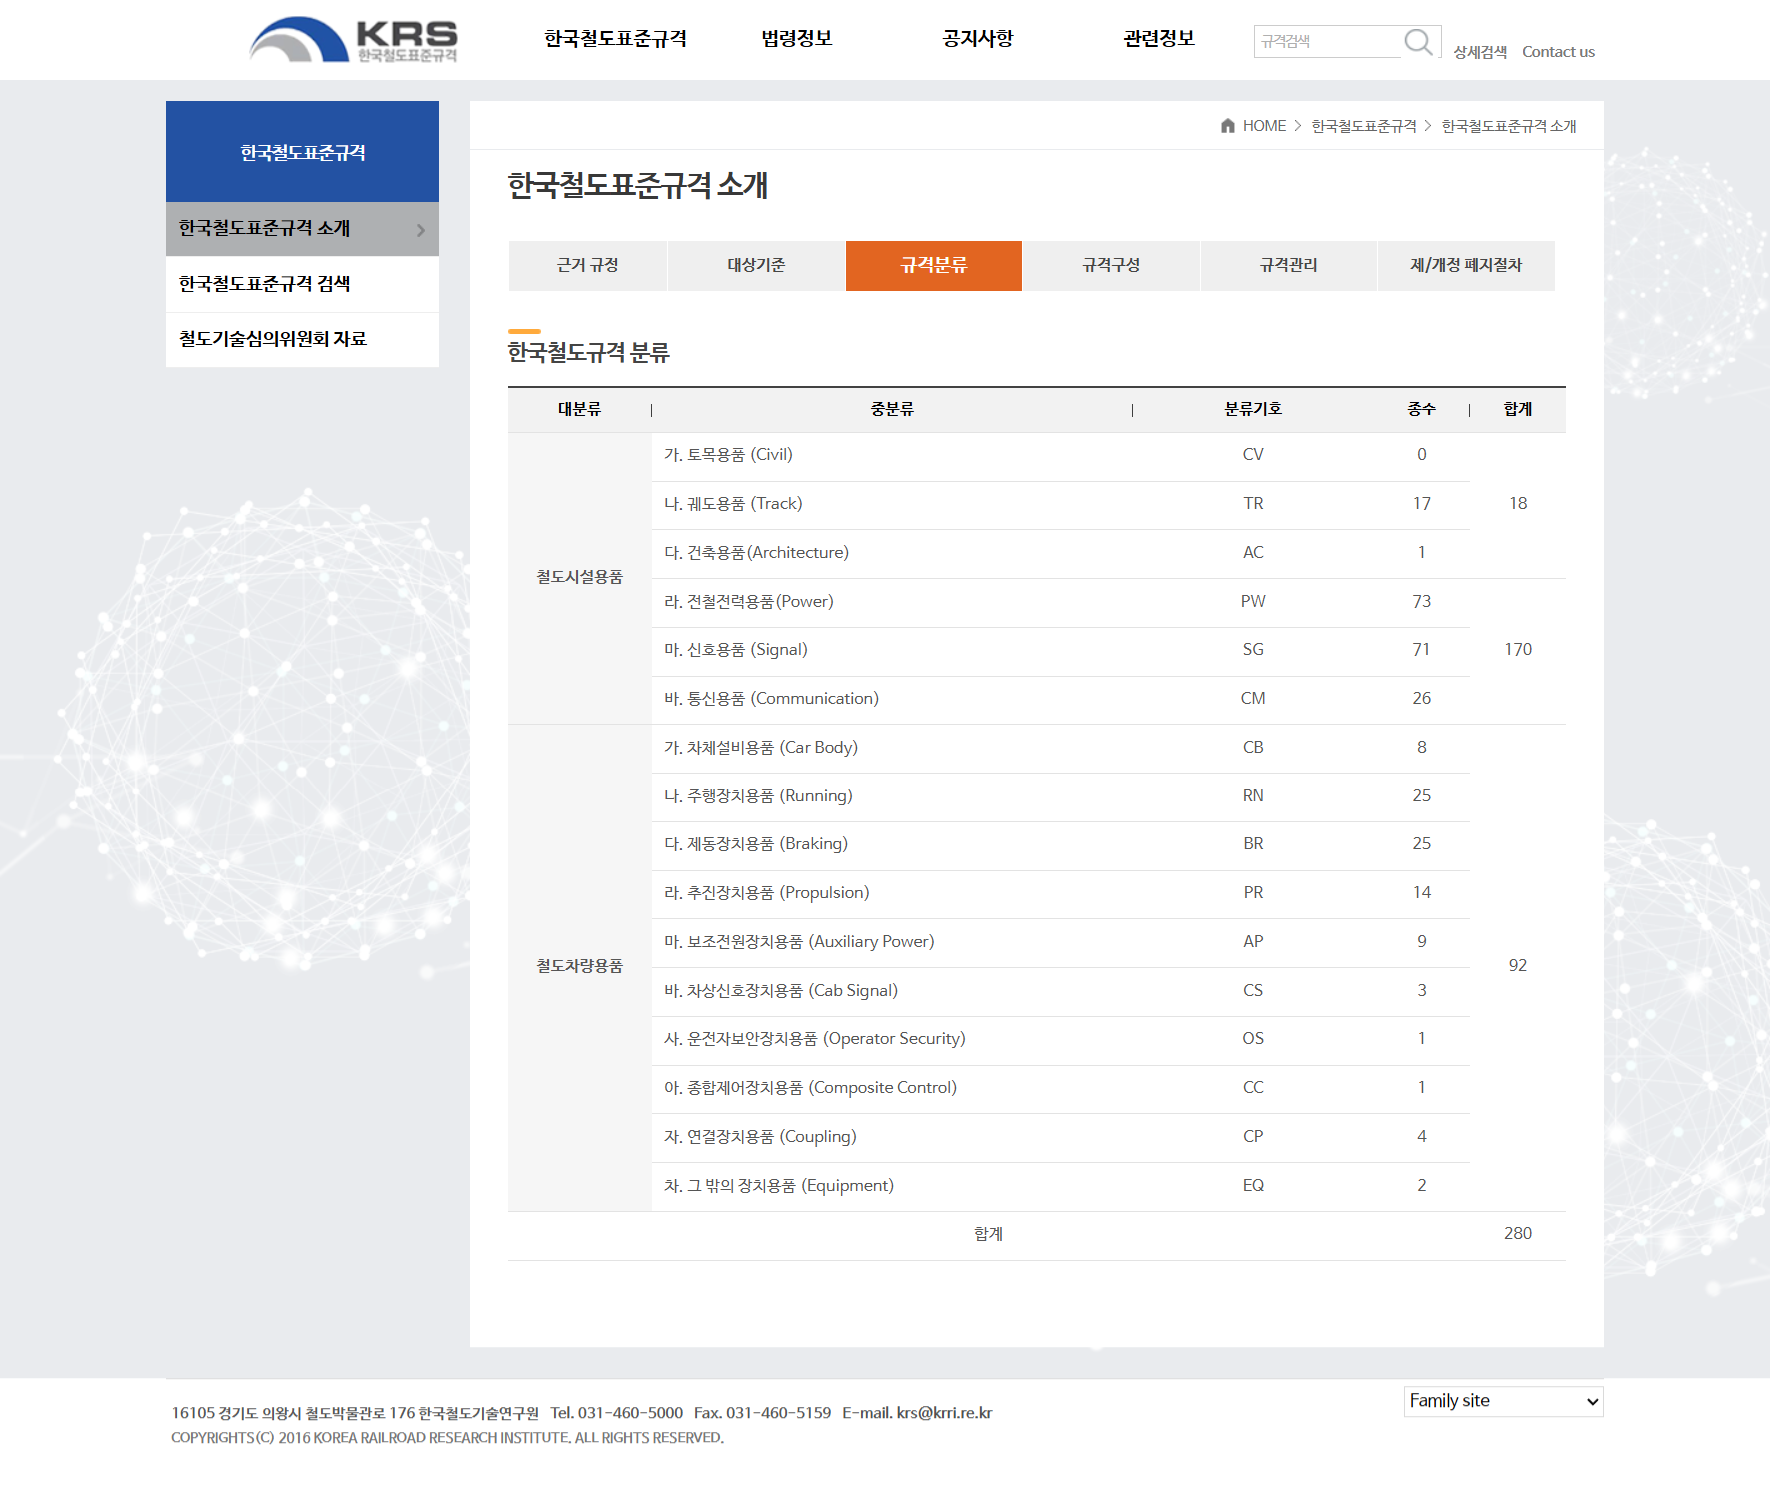The width and height of the screenshot is (1770, 1506).
Task: Click the home icon in breadcrumb
Action: [x=1227, y=126]
